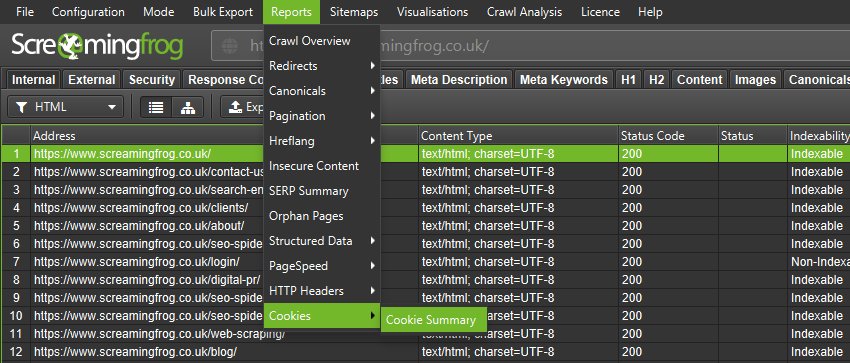This screenshot has width=850, height=363.
Task: Open the Licence menu
Action: 601,11
